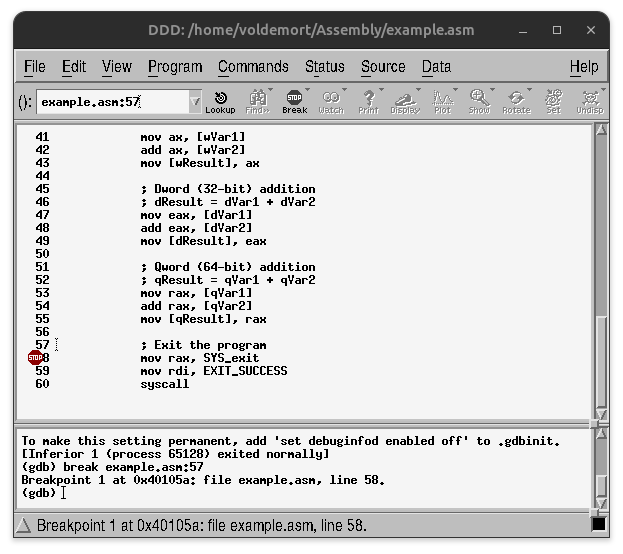
Task: Click line 43 'mov [wResult], ax'
Action: point(200,163)
